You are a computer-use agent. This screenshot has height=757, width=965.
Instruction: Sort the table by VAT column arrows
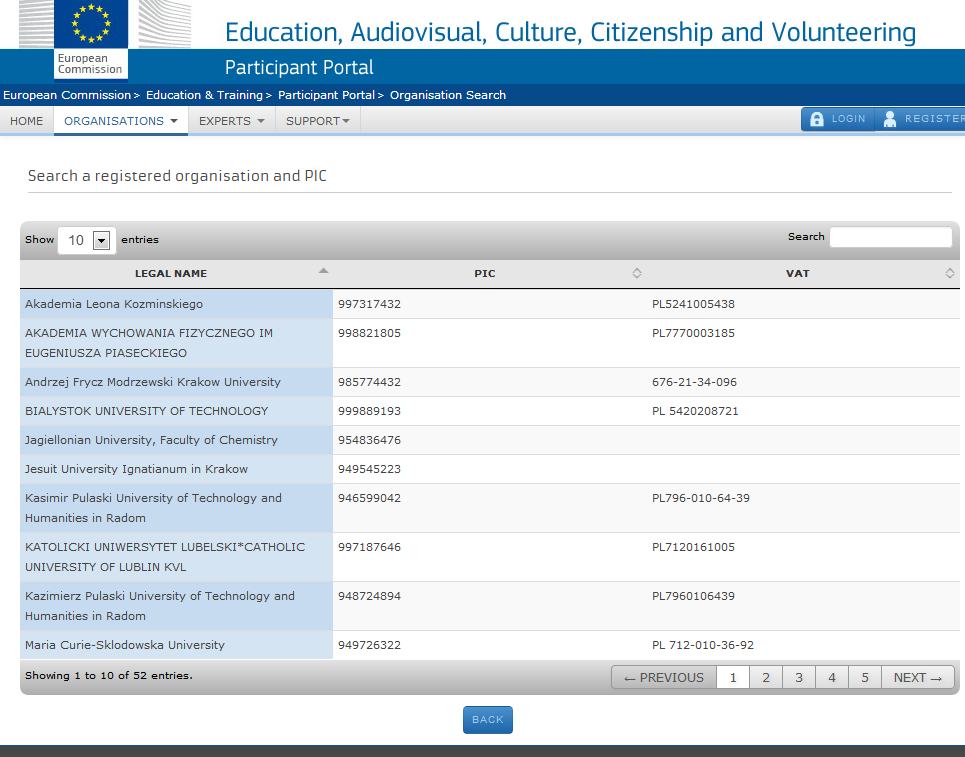tap(949, 273)
